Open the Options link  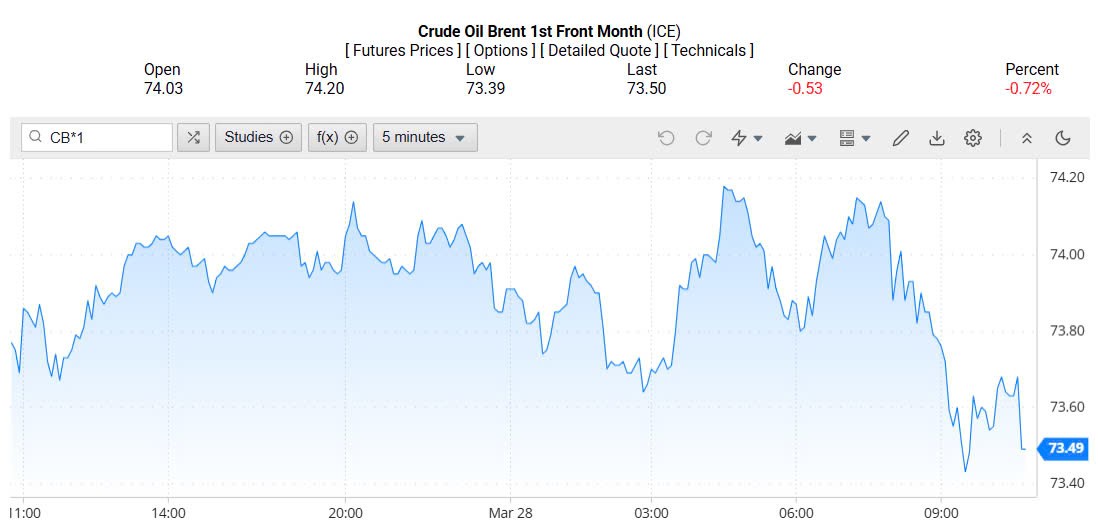coord(500,50)
